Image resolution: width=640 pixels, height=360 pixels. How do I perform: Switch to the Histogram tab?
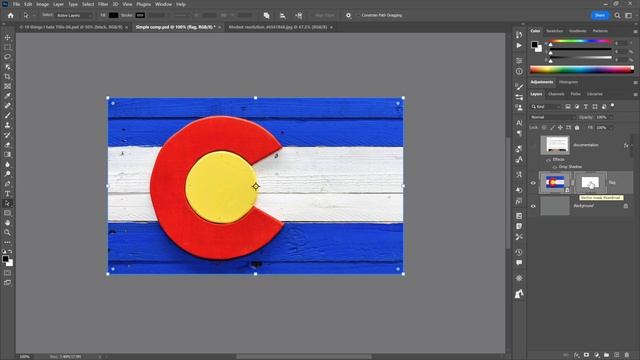(x=568, y=82)
